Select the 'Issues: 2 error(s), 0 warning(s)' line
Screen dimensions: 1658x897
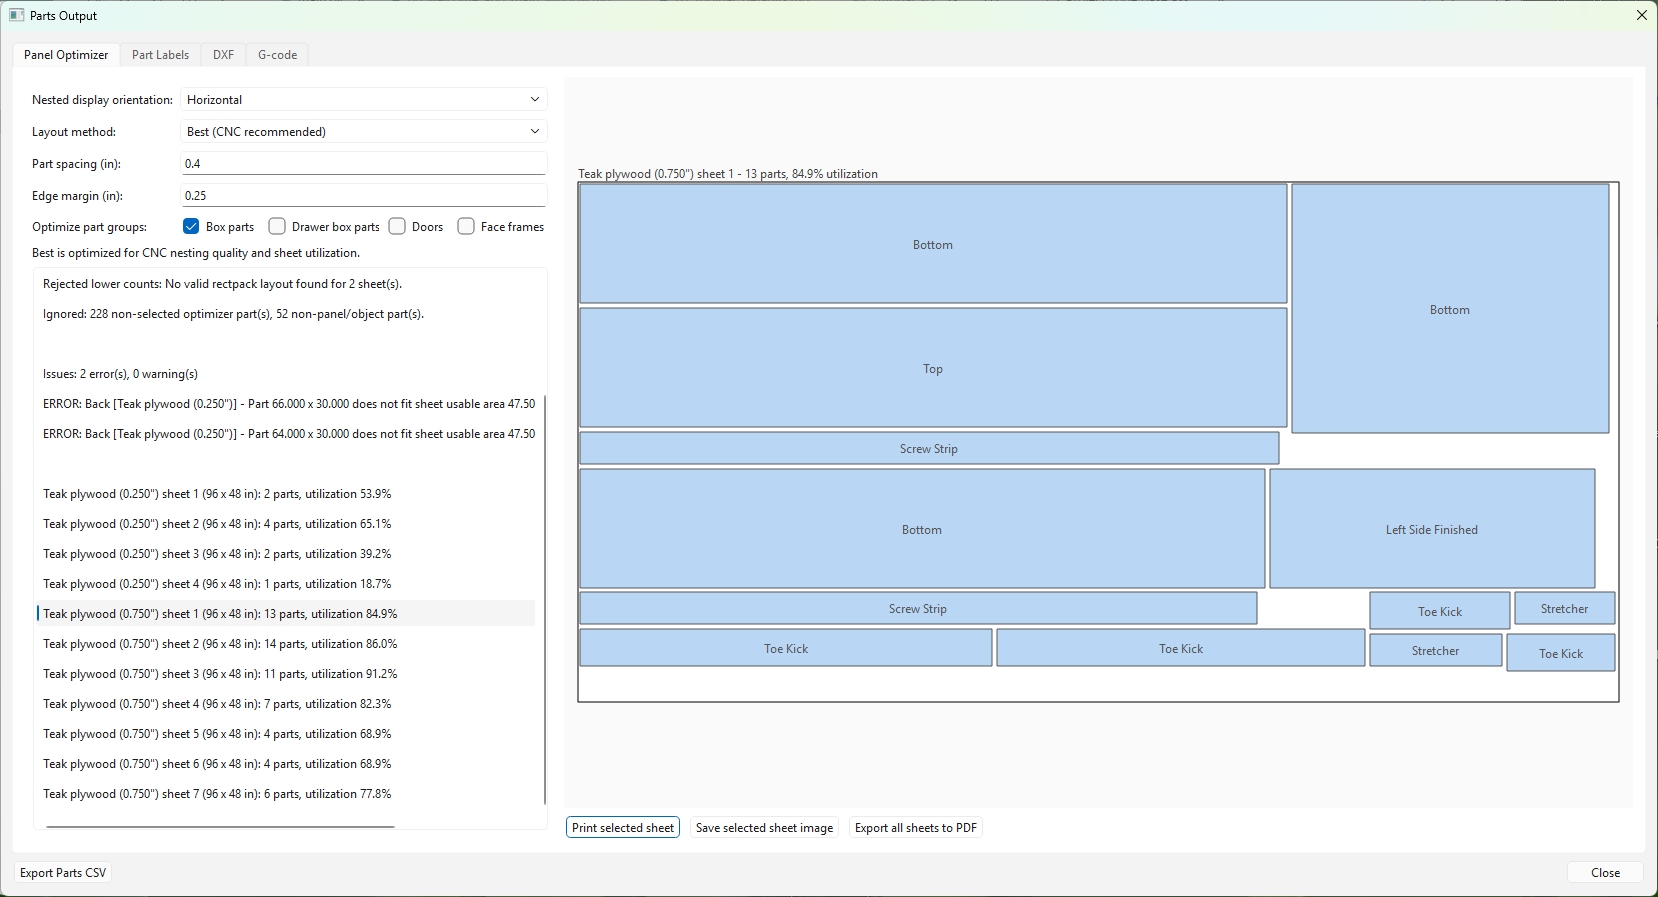[x=286, y=374]
